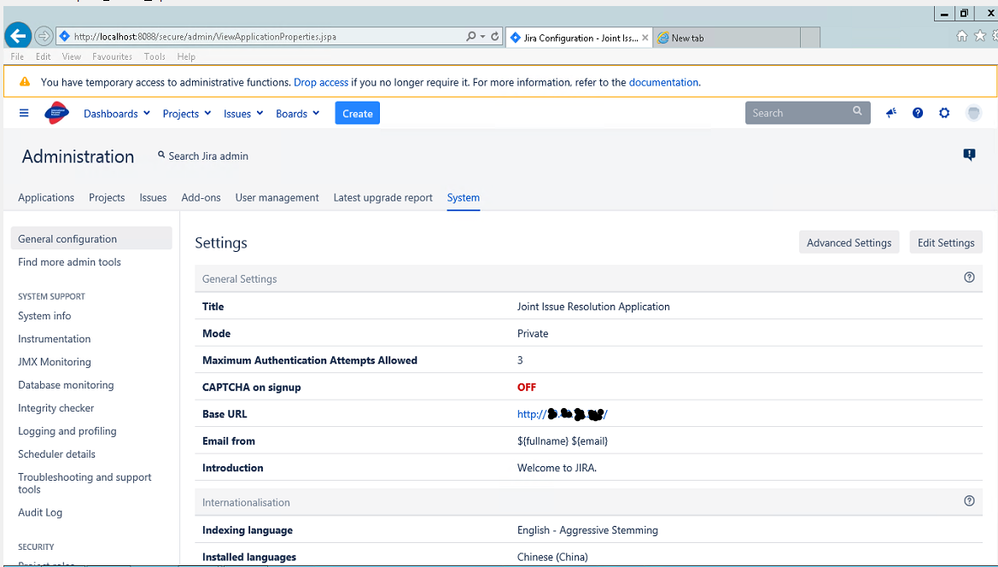Open Troubleshooting and support tools

85,483
